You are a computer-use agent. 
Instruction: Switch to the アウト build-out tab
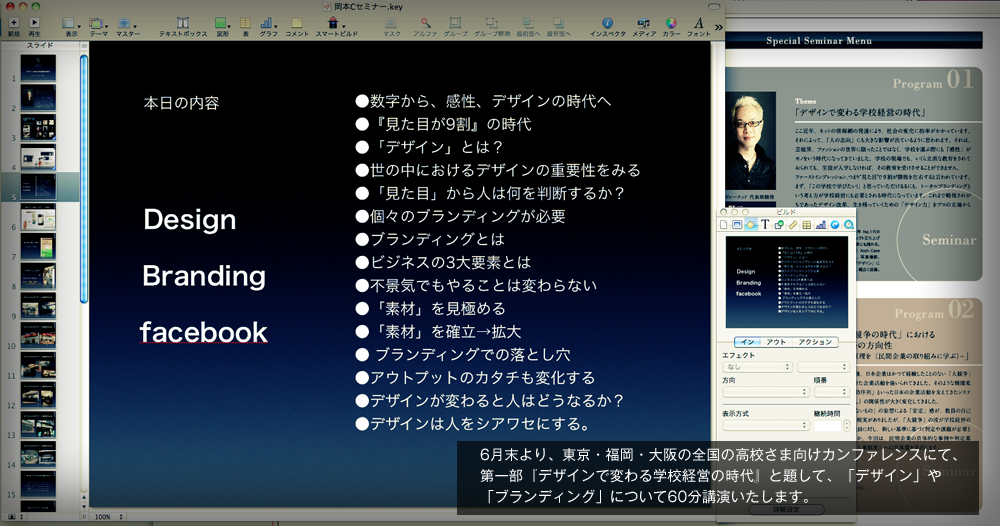click(x=776, y=342)
